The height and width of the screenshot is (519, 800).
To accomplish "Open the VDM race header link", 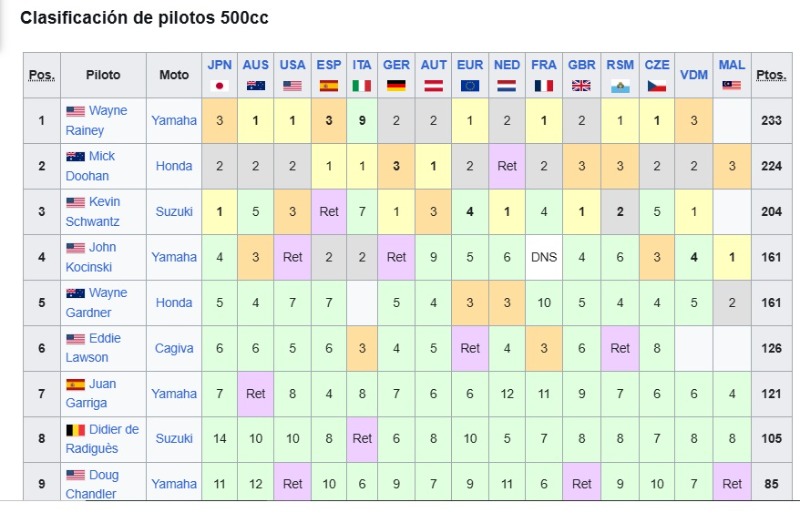I will pos(694,75).
